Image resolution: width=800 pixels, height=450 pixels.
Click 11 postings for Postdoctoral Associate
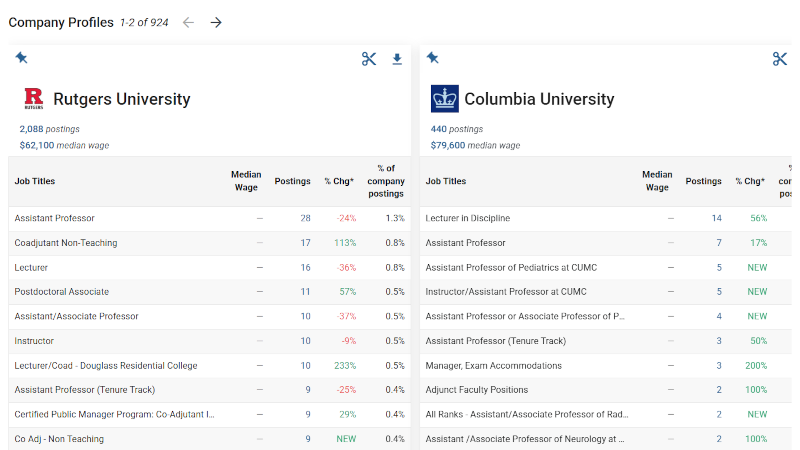click(305, 292)
